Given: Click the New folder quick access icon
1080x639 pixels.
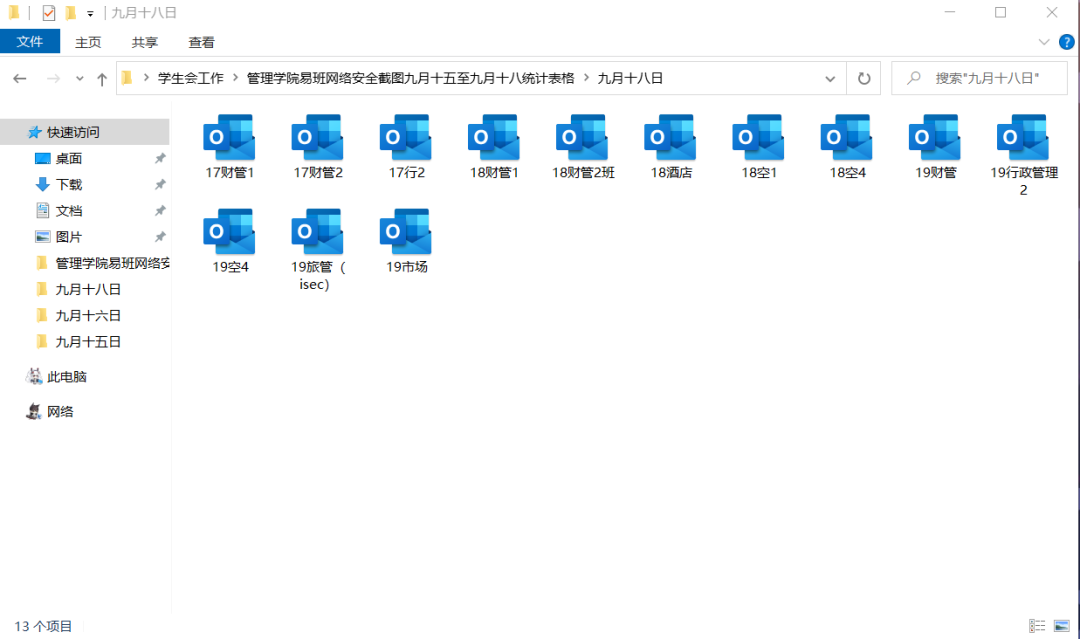Looking at the screenshot, I should click(70, 12).
